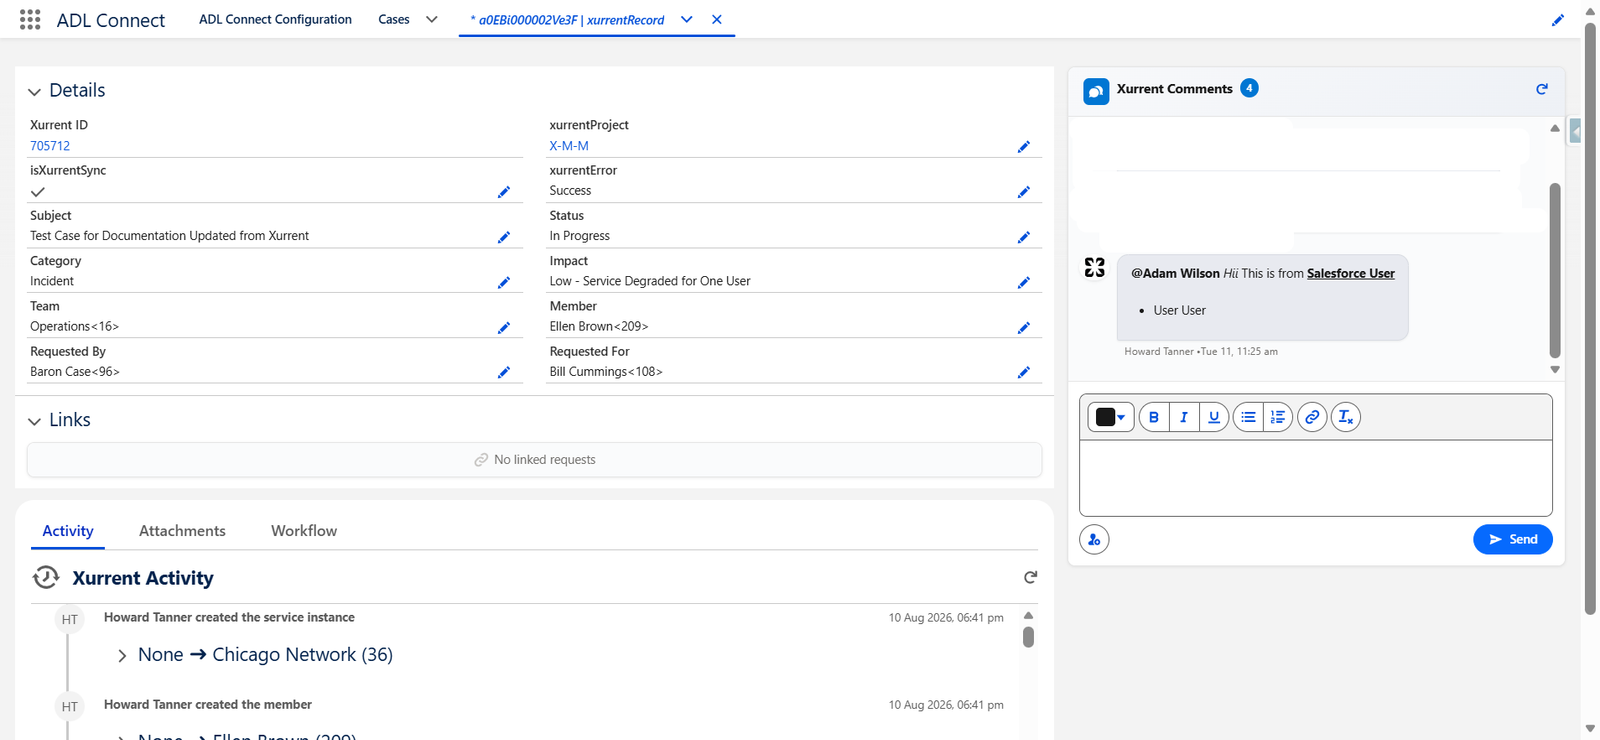Open the ADL Connect Configuration tab
The width and height of the screenshot is (1600, 740).
[275, 19]
